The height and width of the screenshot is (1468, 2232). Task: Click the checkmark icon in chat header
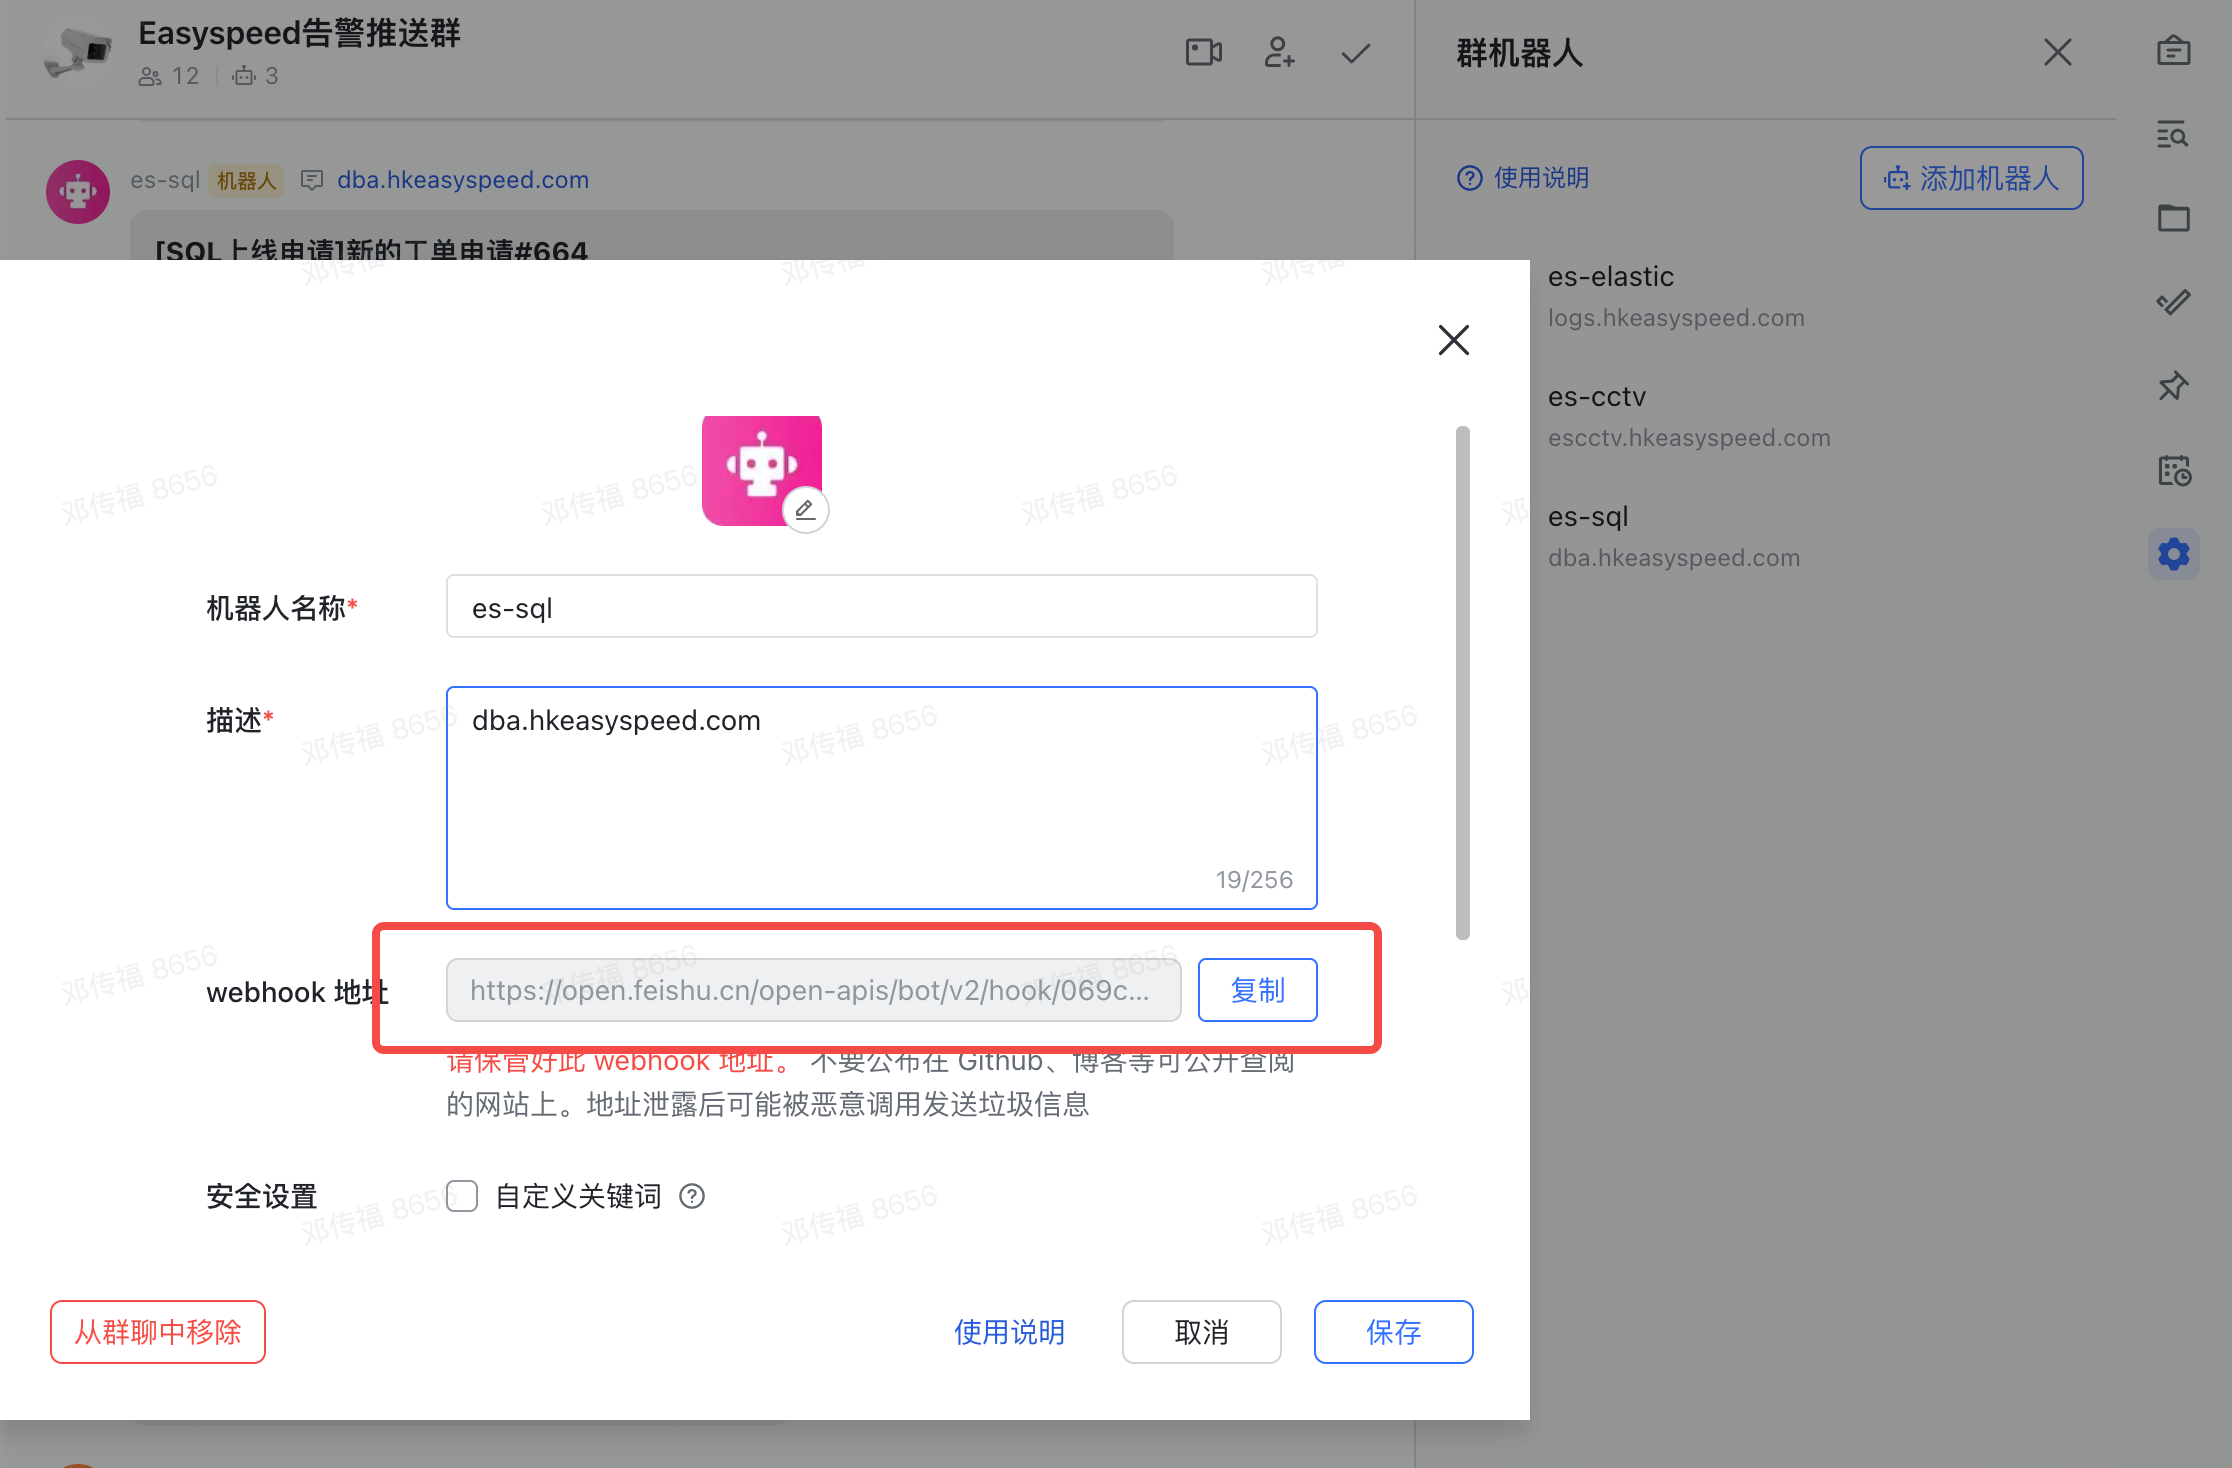[x=1355, y=52]
